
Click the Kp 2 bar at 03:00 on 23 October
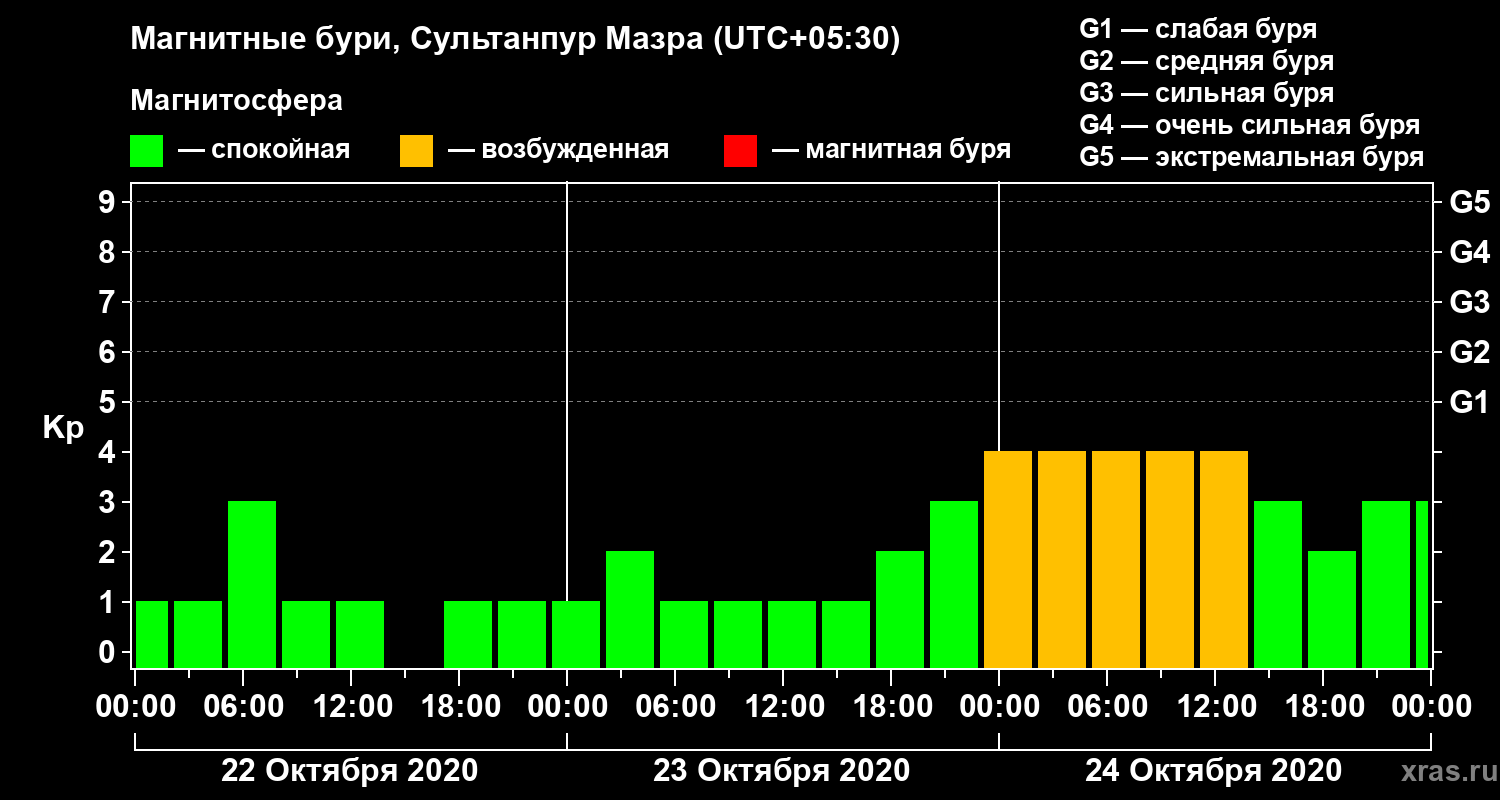pyautogui.click(x=630, y=609)
